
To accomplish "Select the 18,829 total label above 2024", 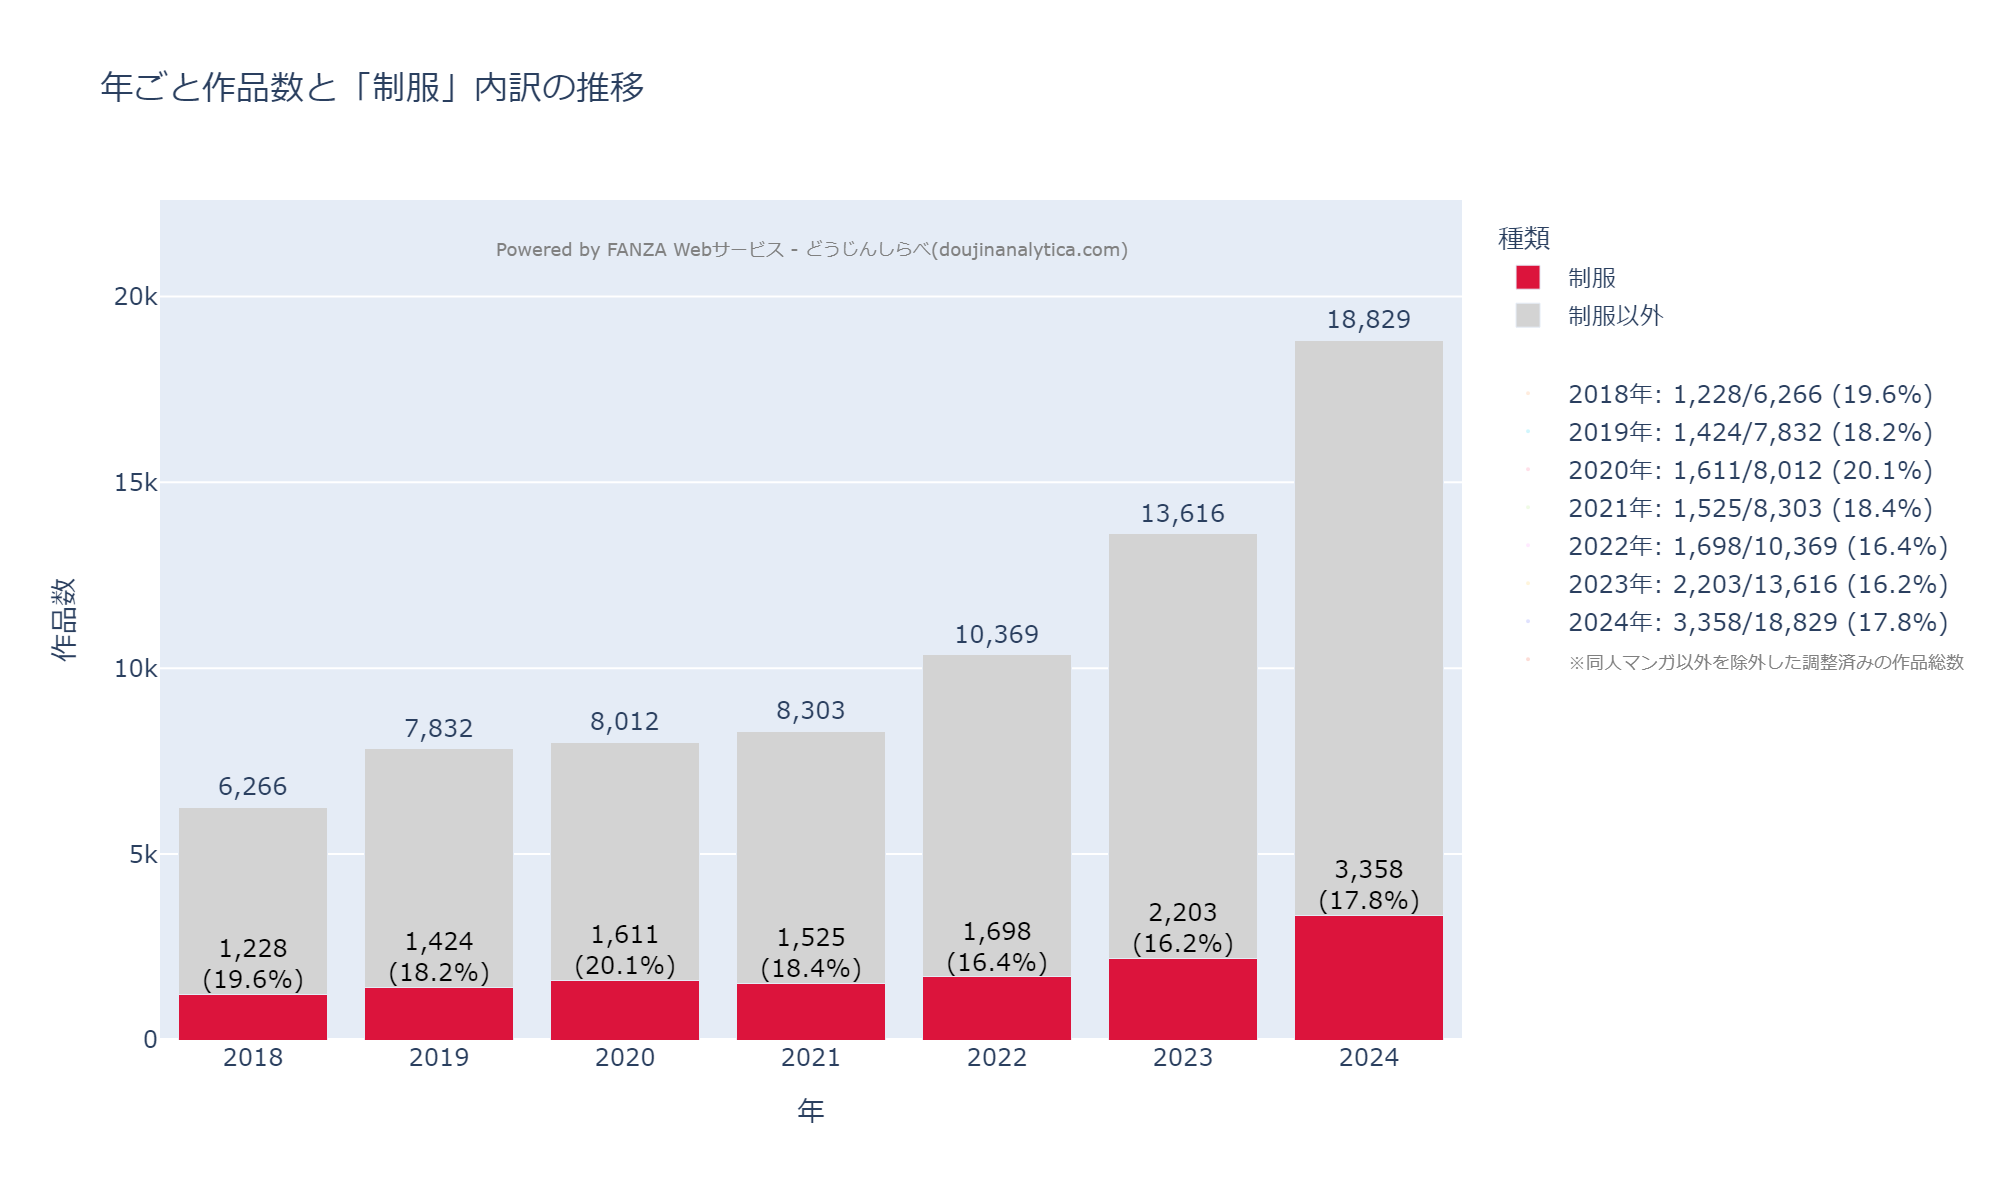I will [x=1369, y=319].
